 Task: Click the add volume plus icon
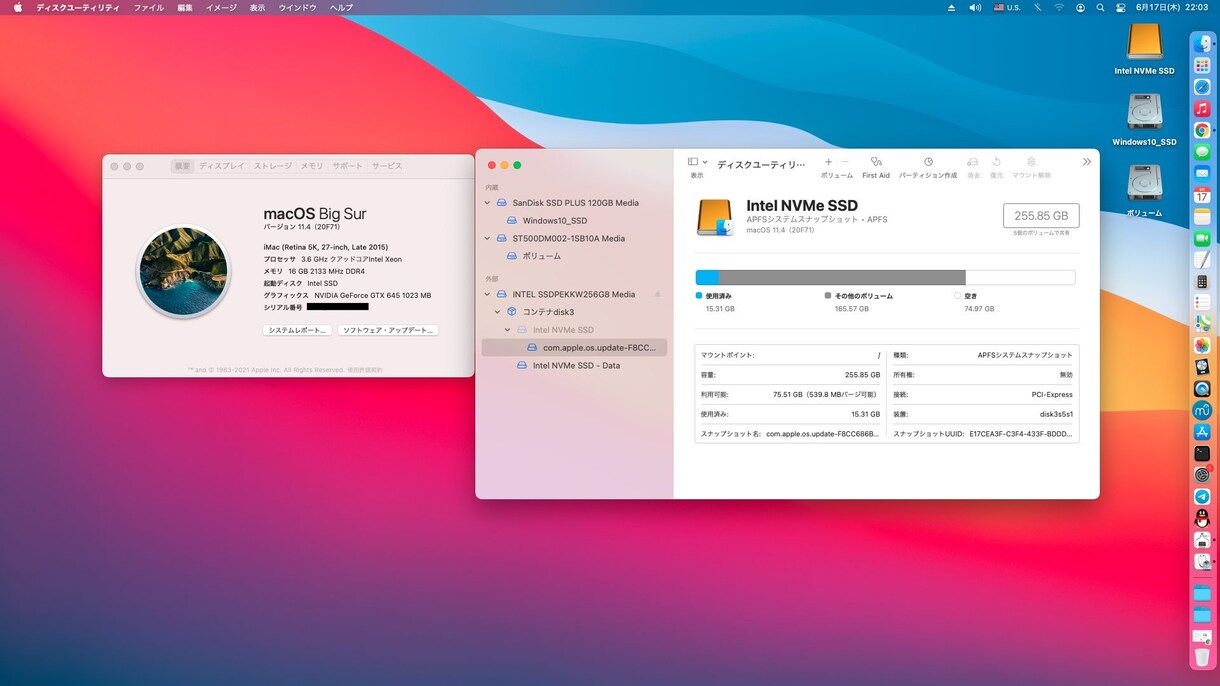(x=828, y=162)
